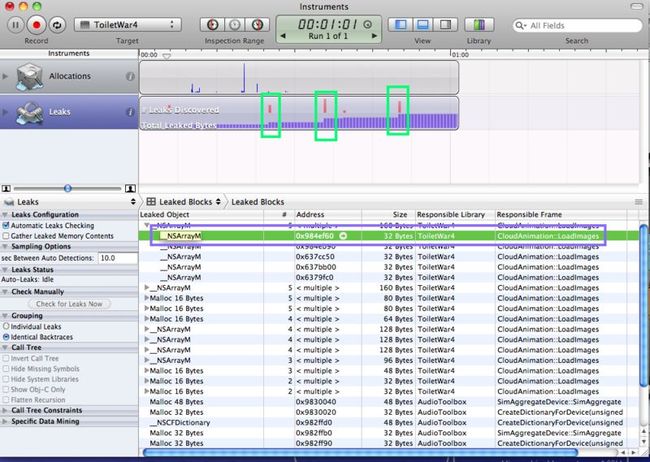Toggle Invert Call Tree checkbox
The height and width of the screenshot is (462, 650).
coord(6,358)
